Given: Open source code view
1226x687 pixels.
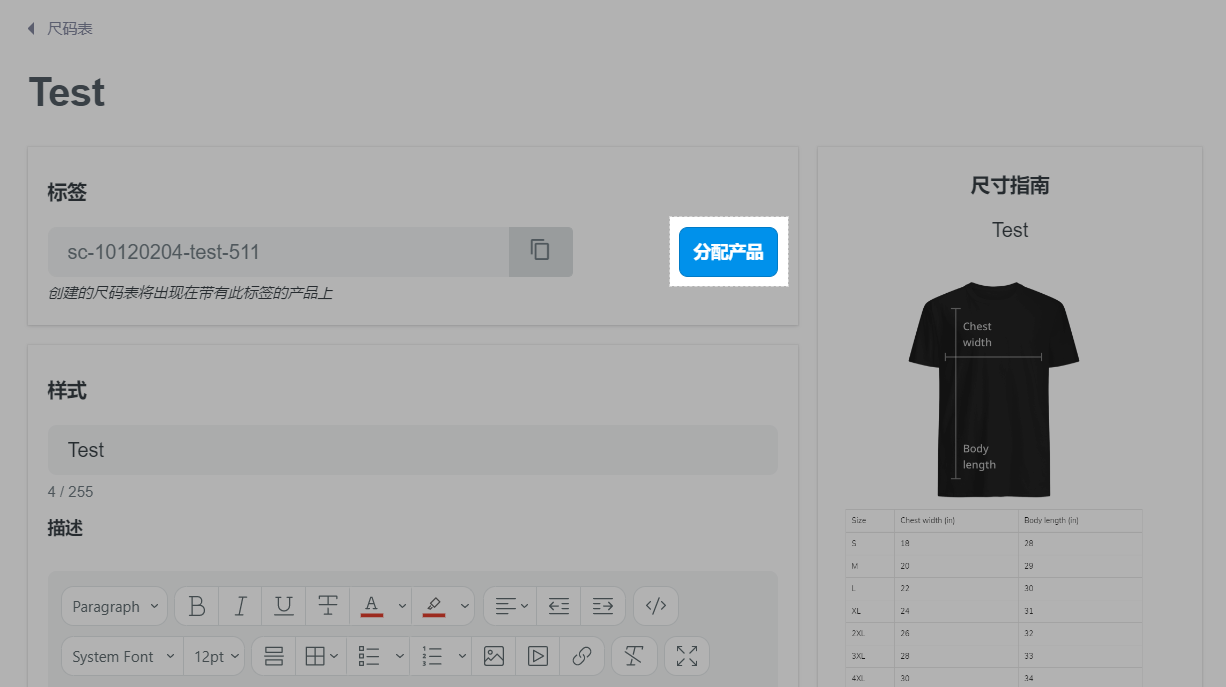Looking at the screenshot, I should tap(656, 606).
